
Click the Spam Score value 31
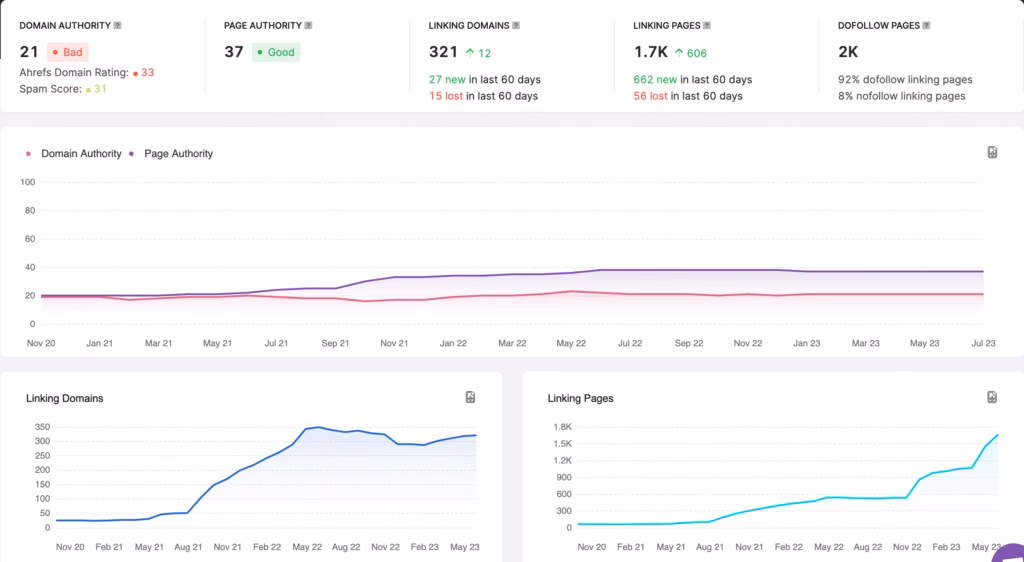pyautogui.click(x=100, y=89)
